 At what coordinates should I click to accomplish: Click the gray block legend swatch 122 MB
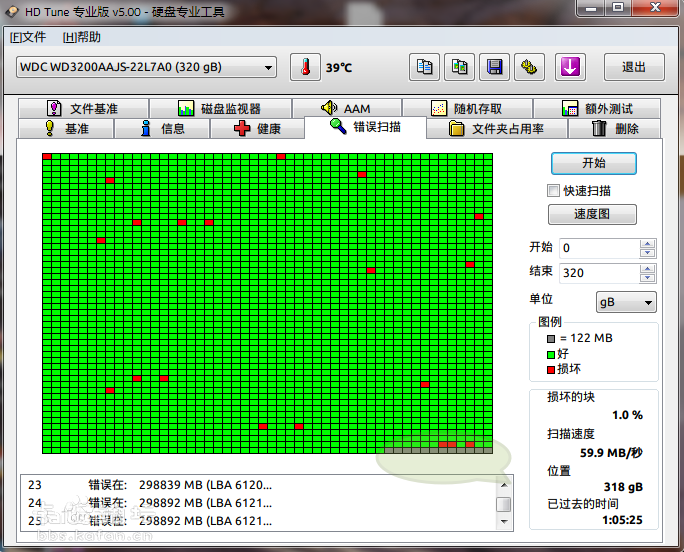pyautogui.click(x=551, y=339)
